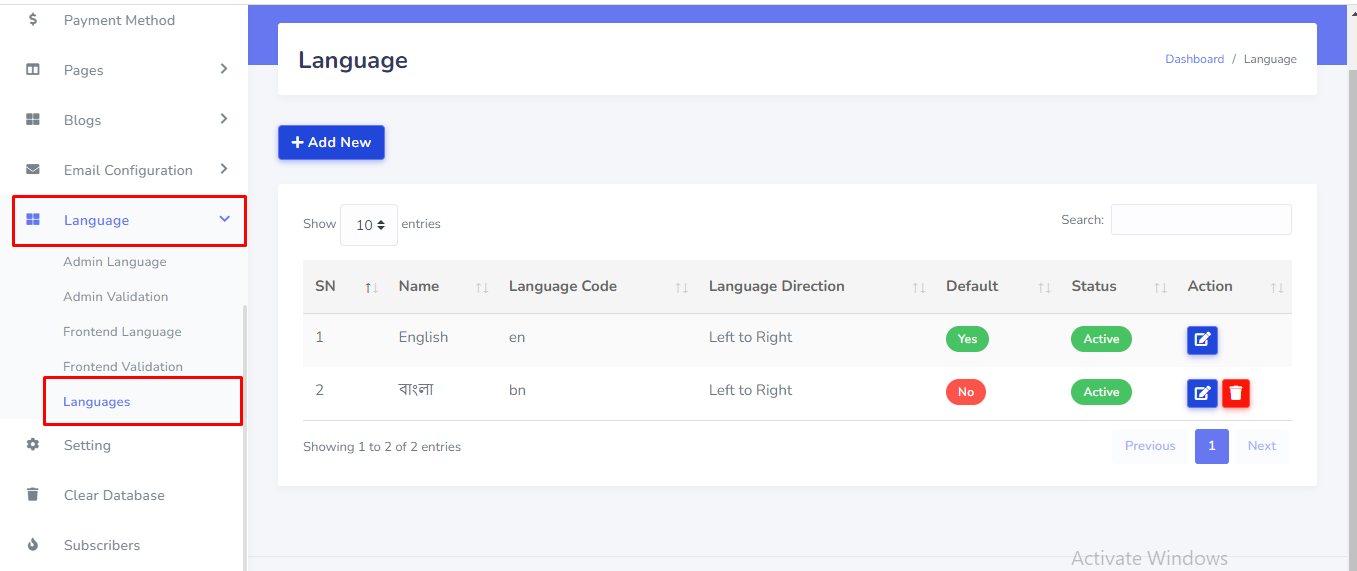This screenshot has height=571, width=1357.
Task: Click the Setting gear icon in sidebar
Action: tap(33, 445)
